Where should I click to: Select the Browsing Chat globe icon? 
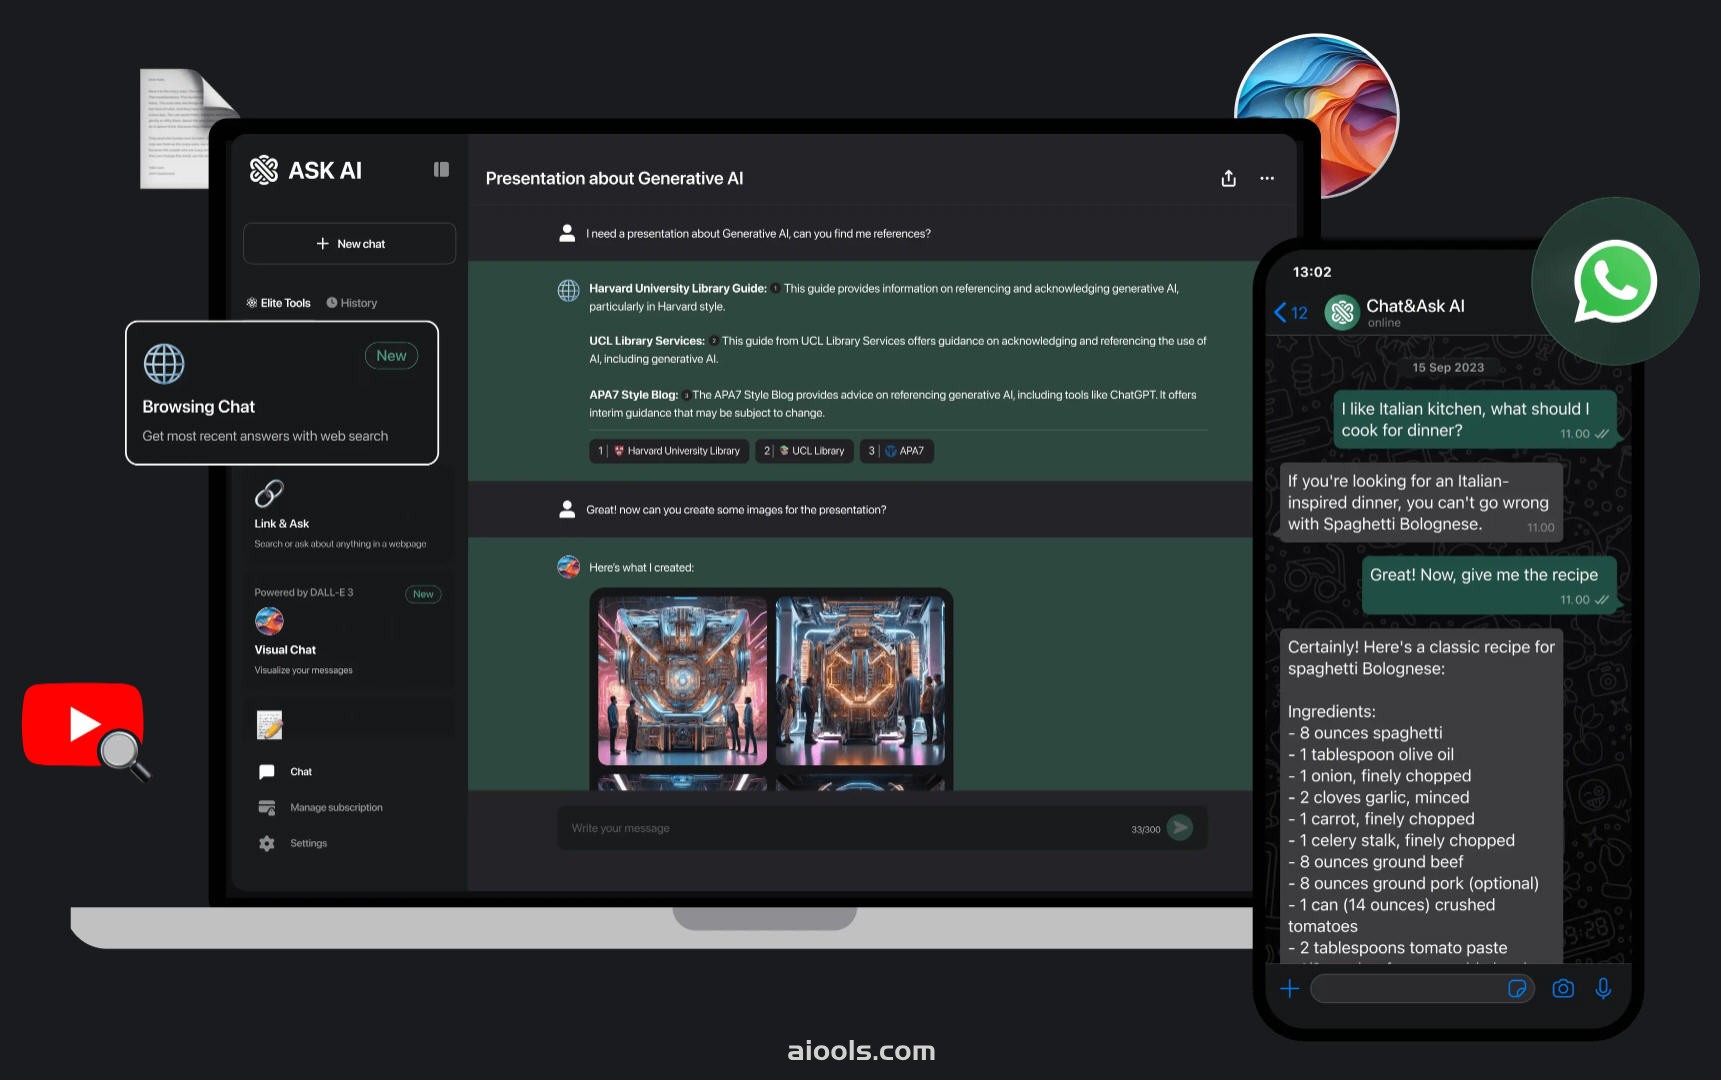[164, 364]
